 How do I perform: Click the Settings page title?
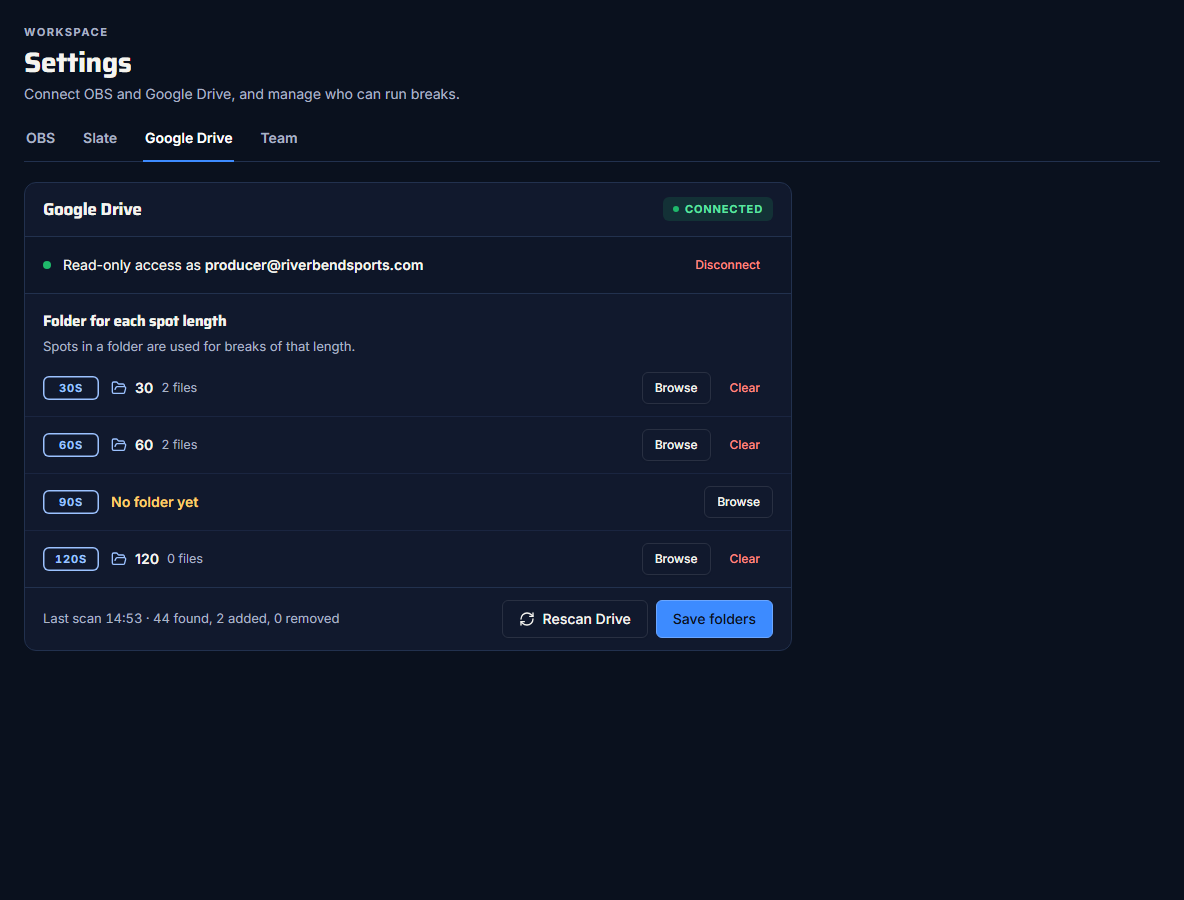pyautogui.click(x=78, y=63)
